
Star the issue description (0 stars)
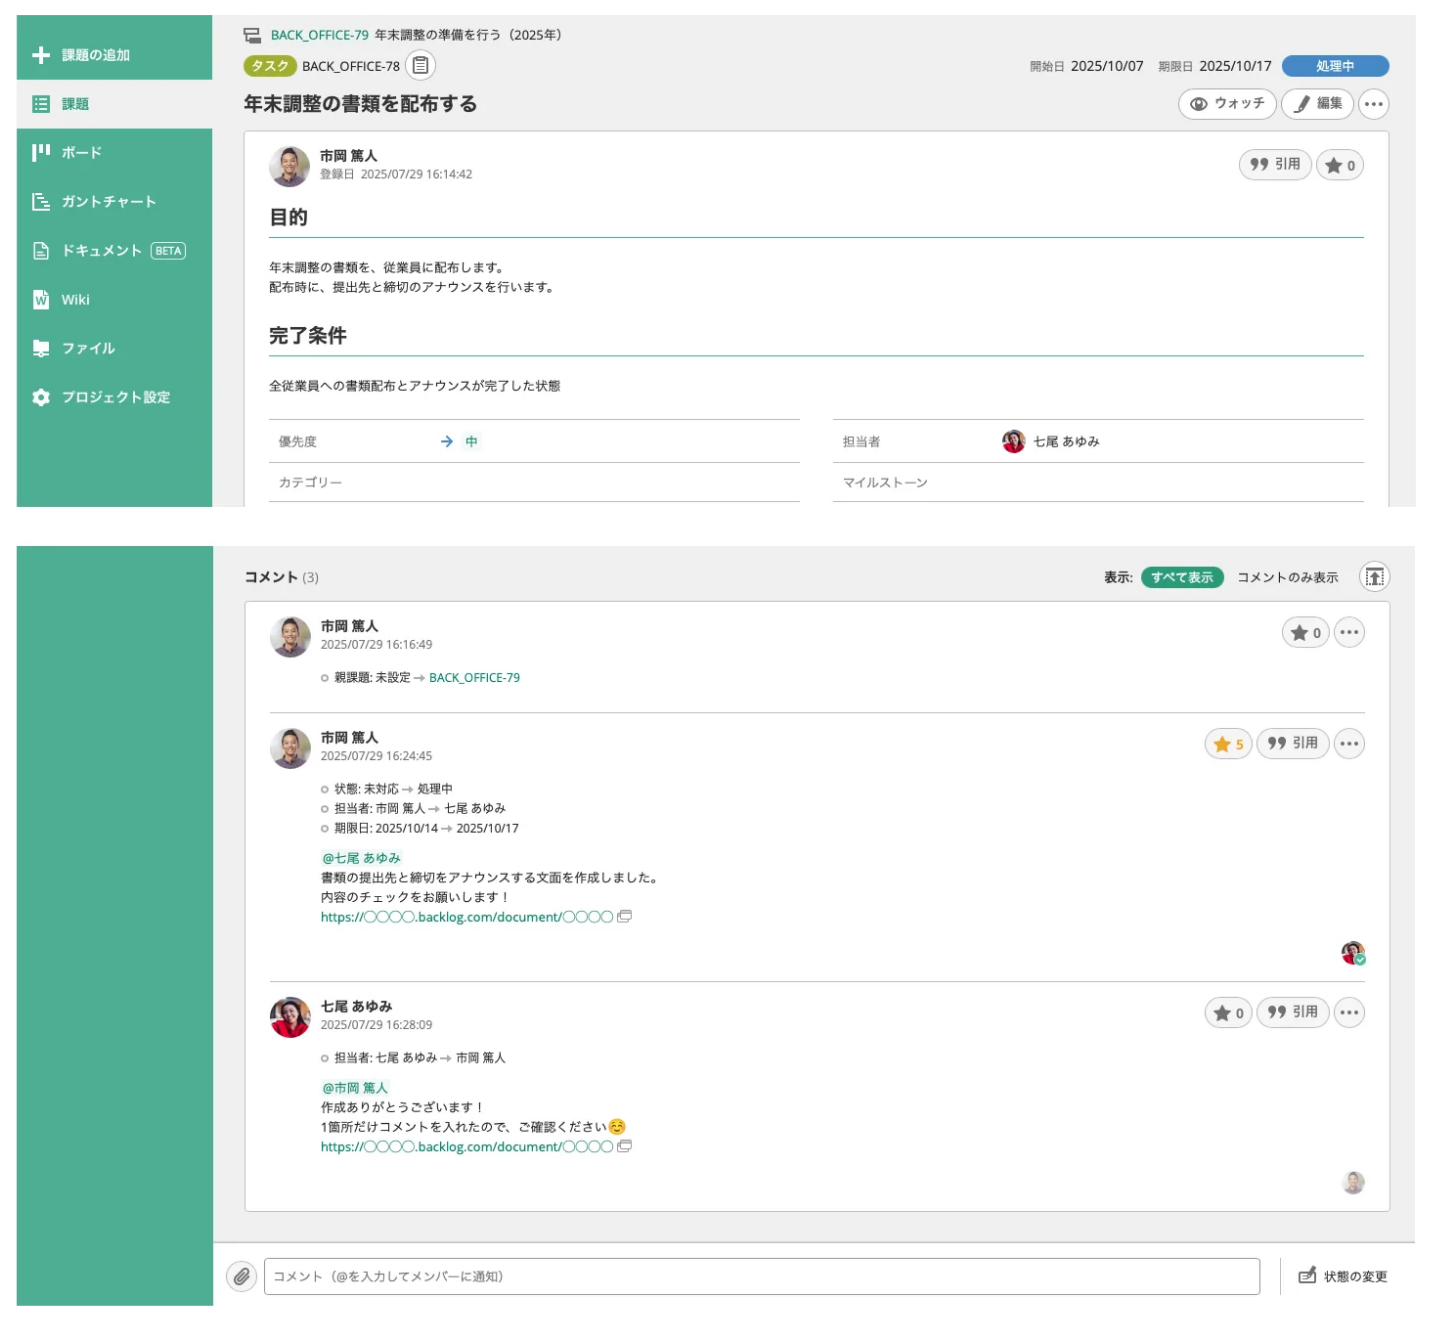pos(1340,165)
